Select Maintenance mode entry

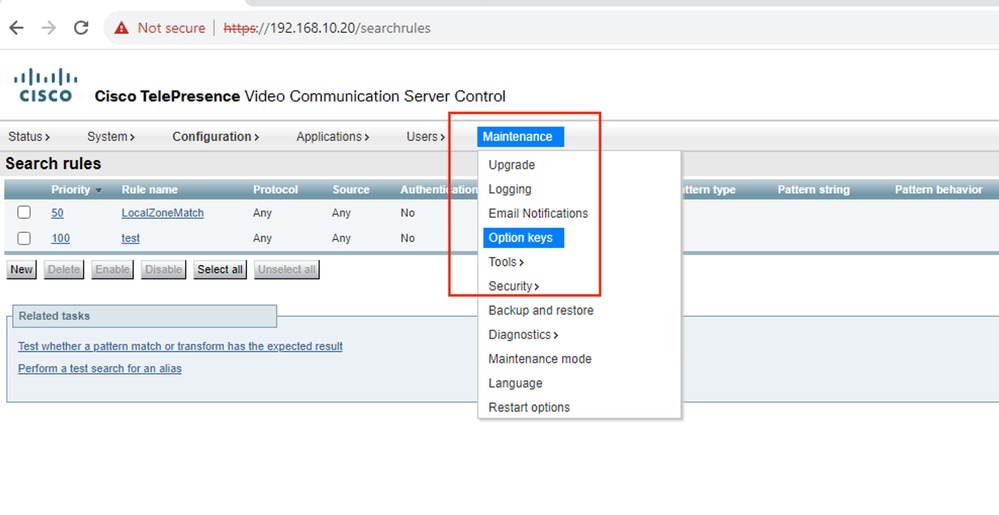(x=540, y=359)
